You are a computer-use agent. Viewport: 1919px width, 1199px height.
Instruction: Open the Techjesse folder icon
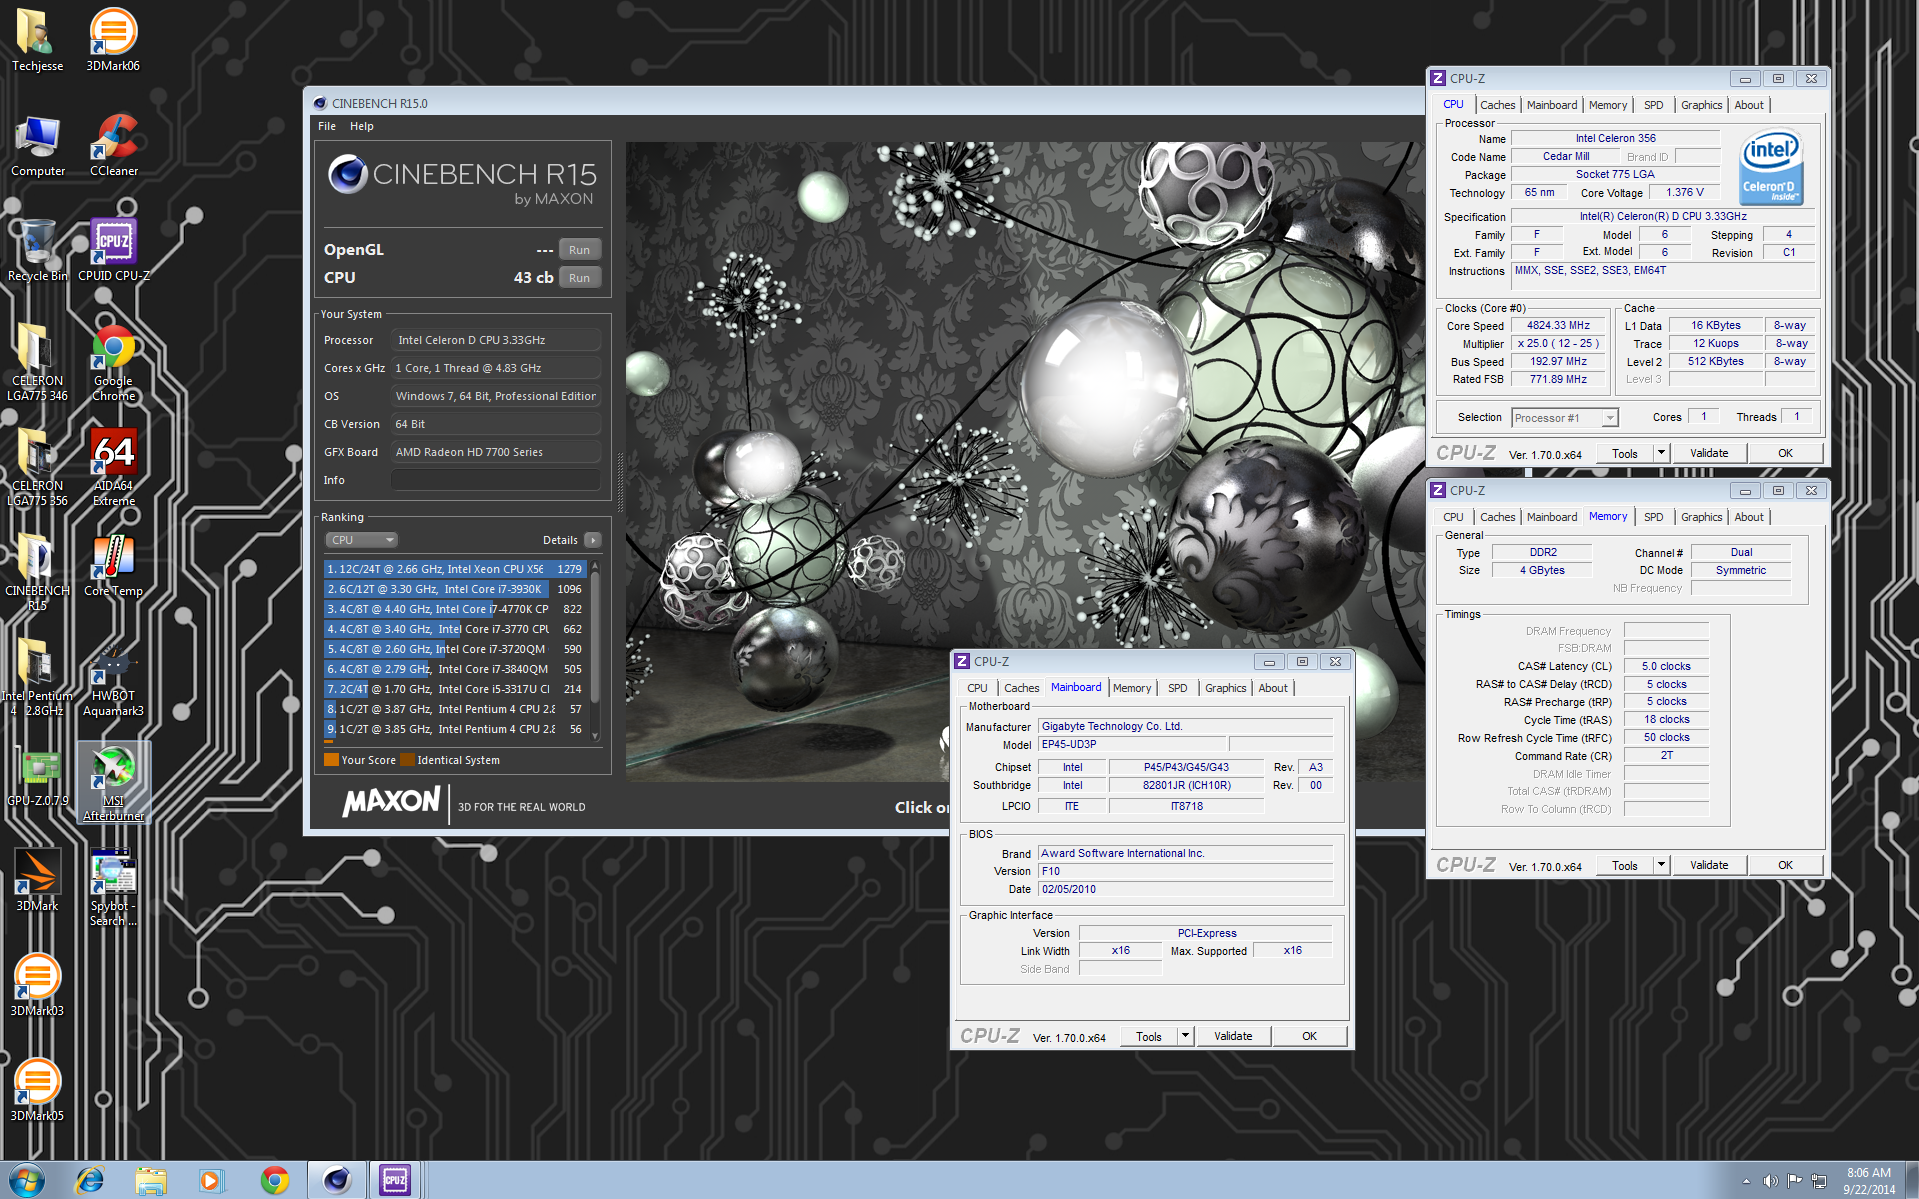click(x=37, y=40)
